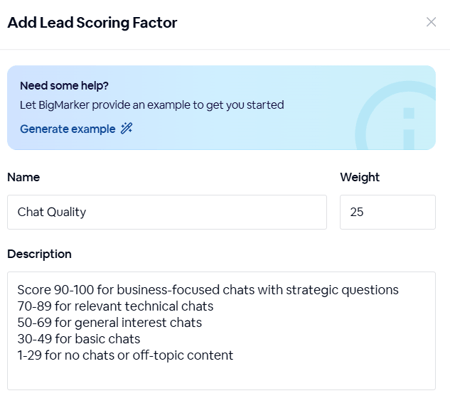Click the Weight field label

click(x=360, y=177)
